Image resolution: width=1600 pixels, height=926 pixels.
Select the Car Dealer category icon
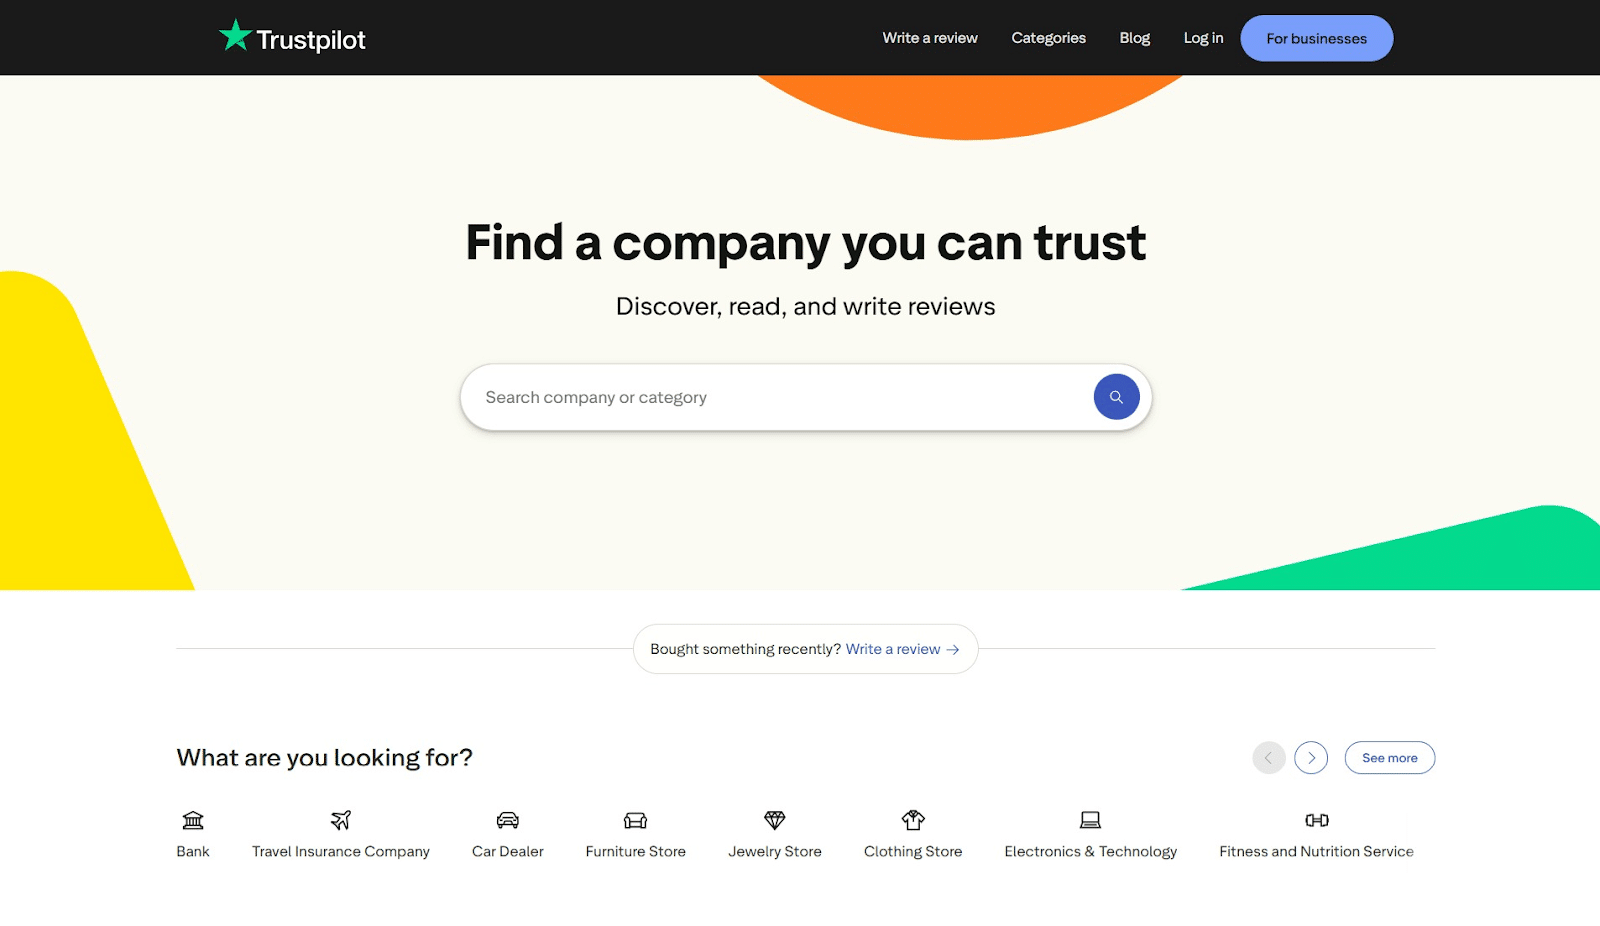pyautogui.click(x=507, y=820)
